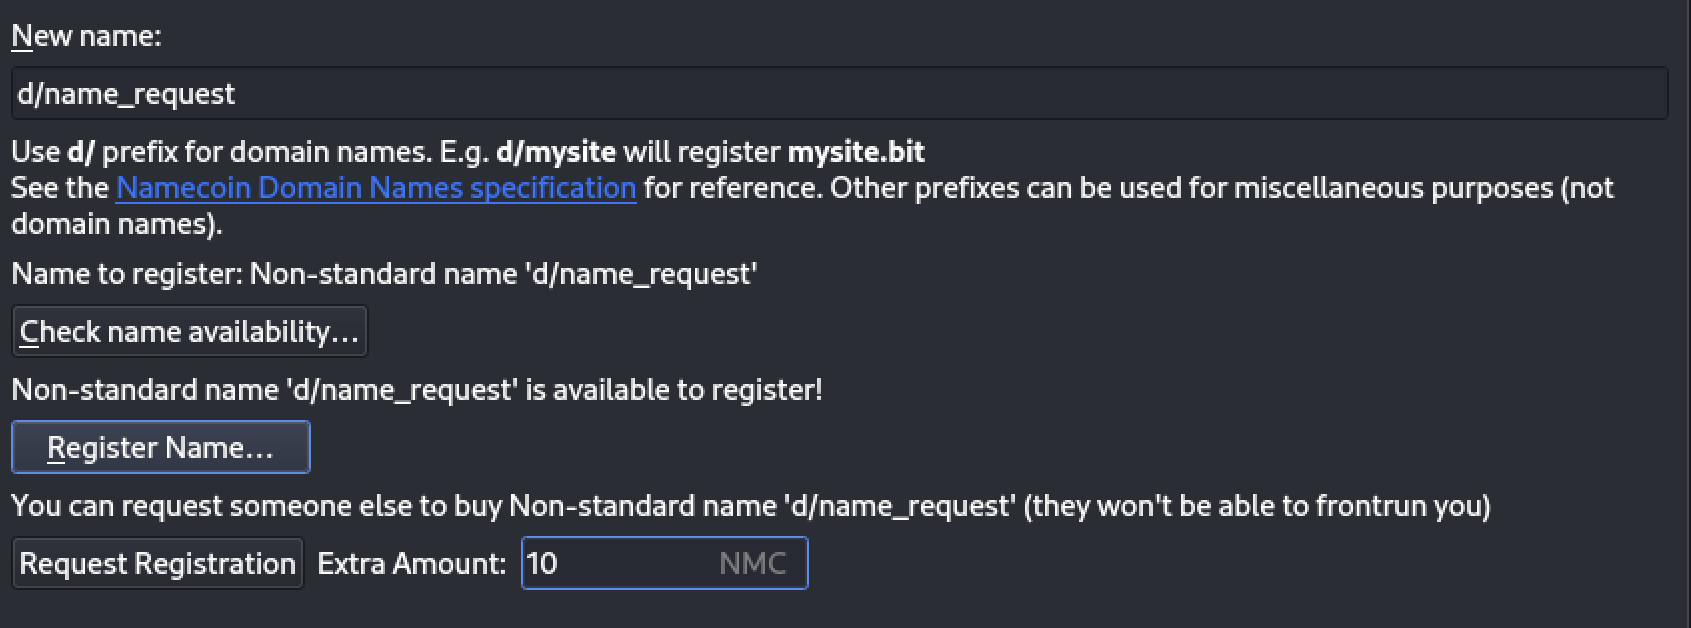
Task: Verify availability via Check name availability
Action: (x=189, y=330)
